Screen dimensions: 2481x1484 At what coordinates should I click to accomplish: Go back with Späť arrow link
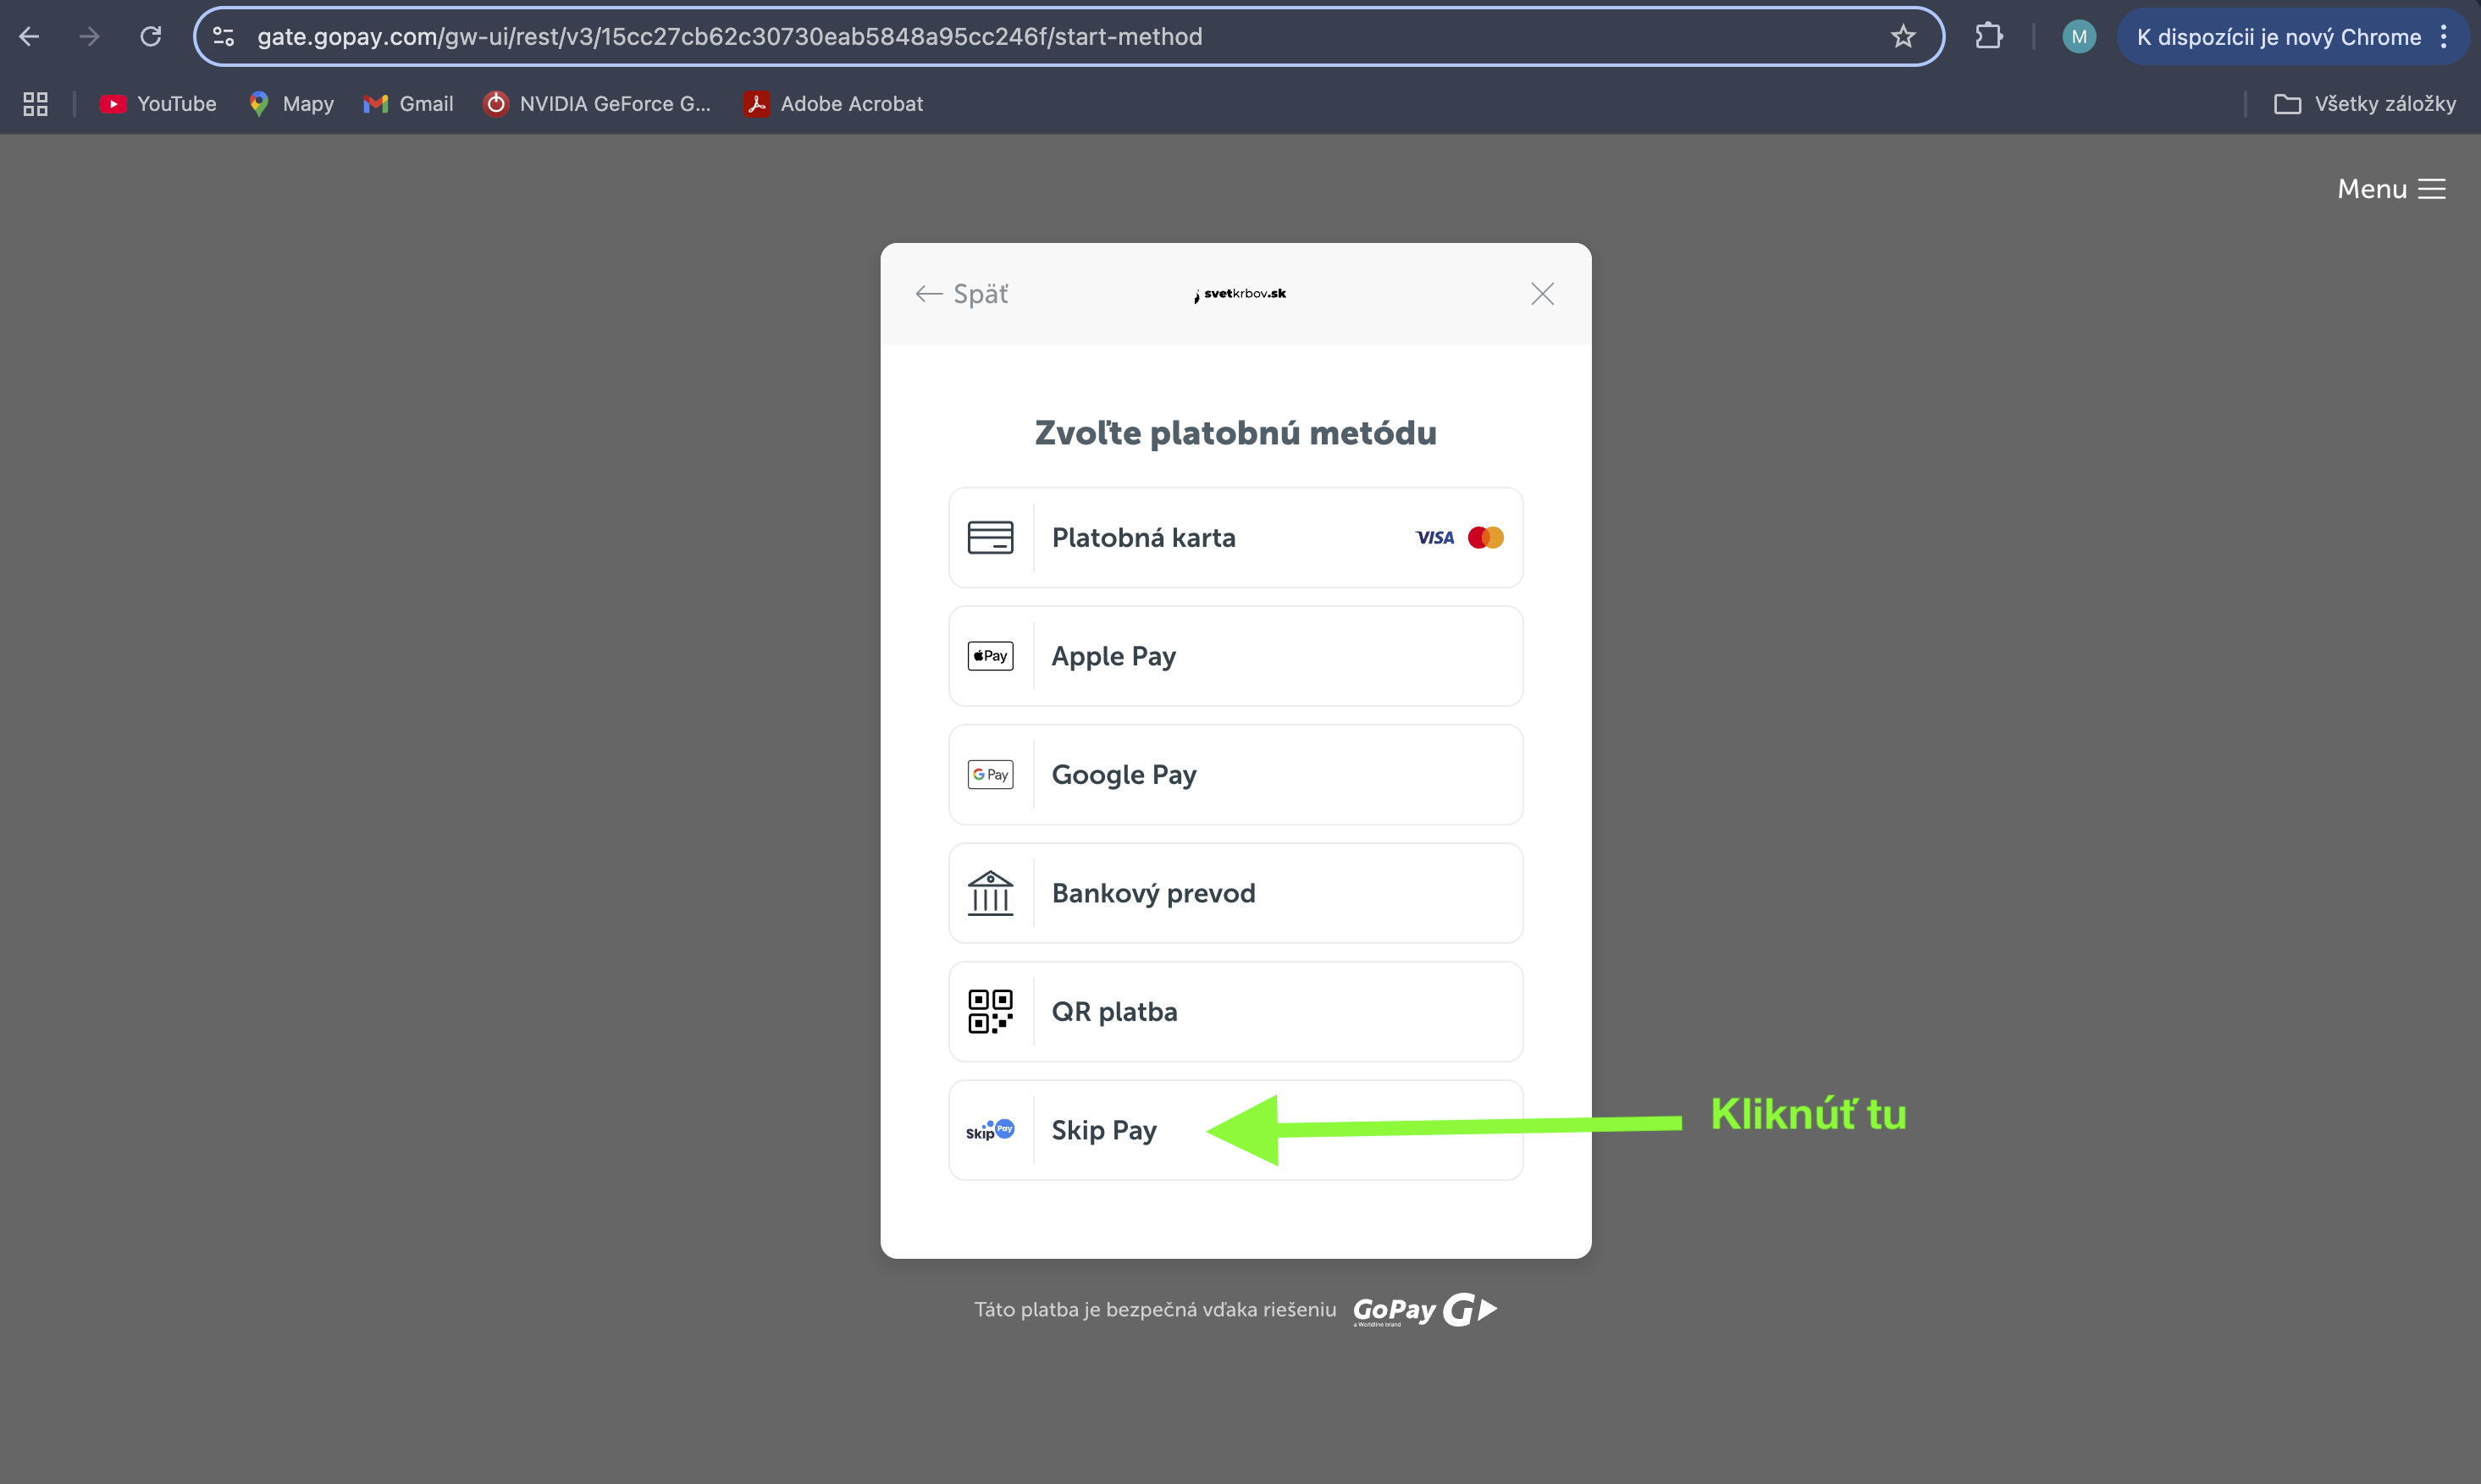(961, 294)
